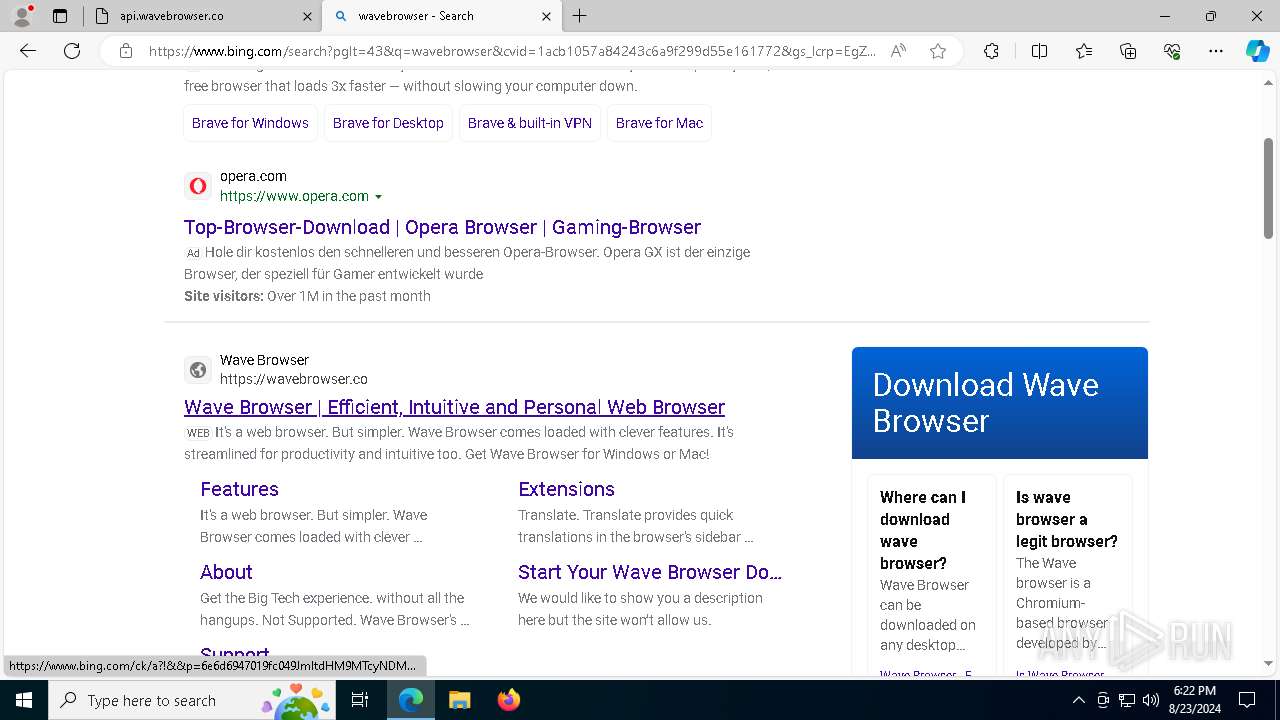
Task: Launch the Copilot sidebar icon
Action: click(x=1257, y=51)
